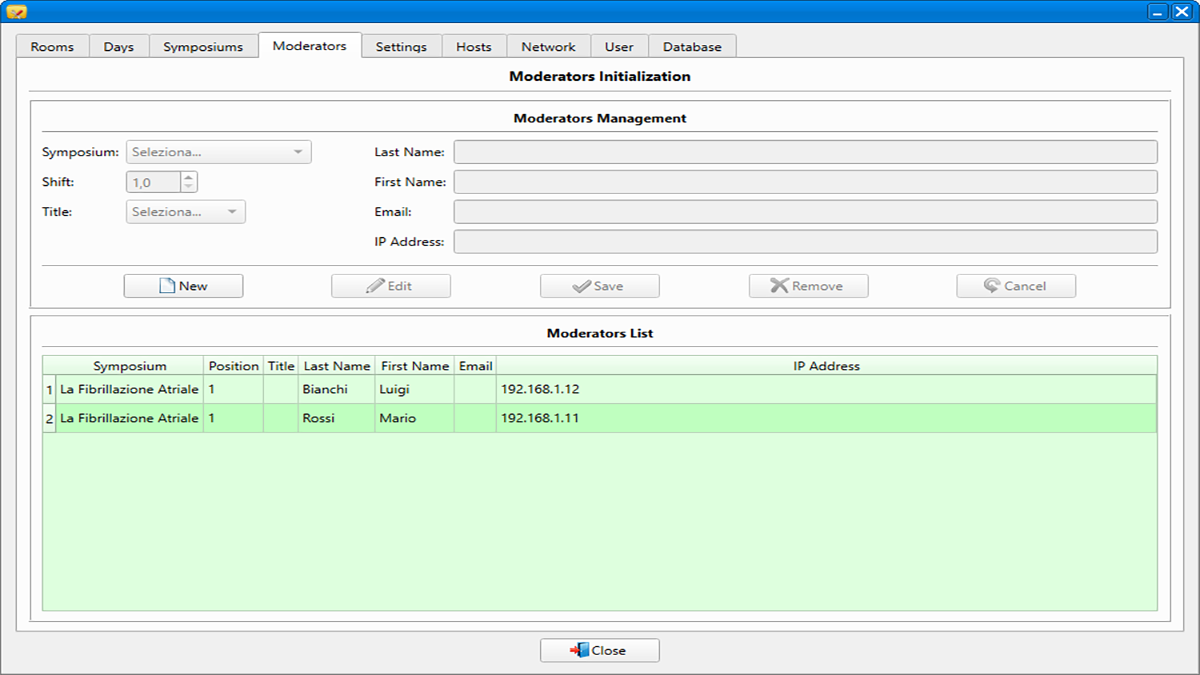Viewport: 1200px width, 675px height.
Task: Switch to the Days tab
Action: pyautogui.click(x=118, y=46)
